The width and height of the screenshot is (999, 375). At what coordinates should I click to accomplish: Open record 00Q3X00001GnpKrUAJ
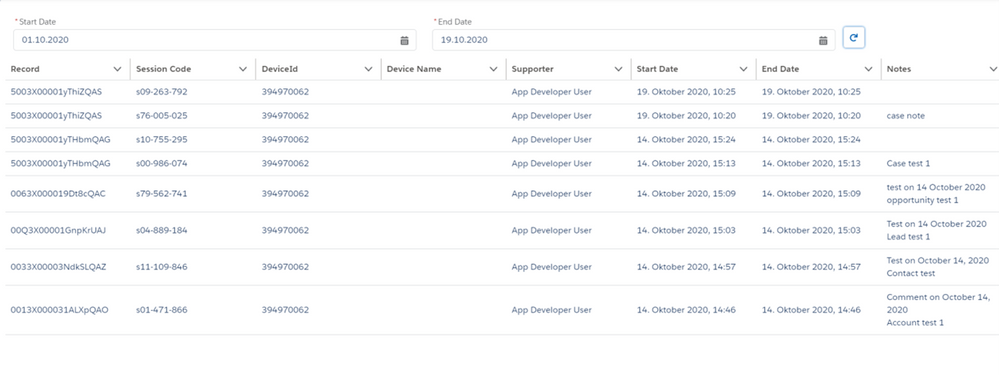[58, 230]
